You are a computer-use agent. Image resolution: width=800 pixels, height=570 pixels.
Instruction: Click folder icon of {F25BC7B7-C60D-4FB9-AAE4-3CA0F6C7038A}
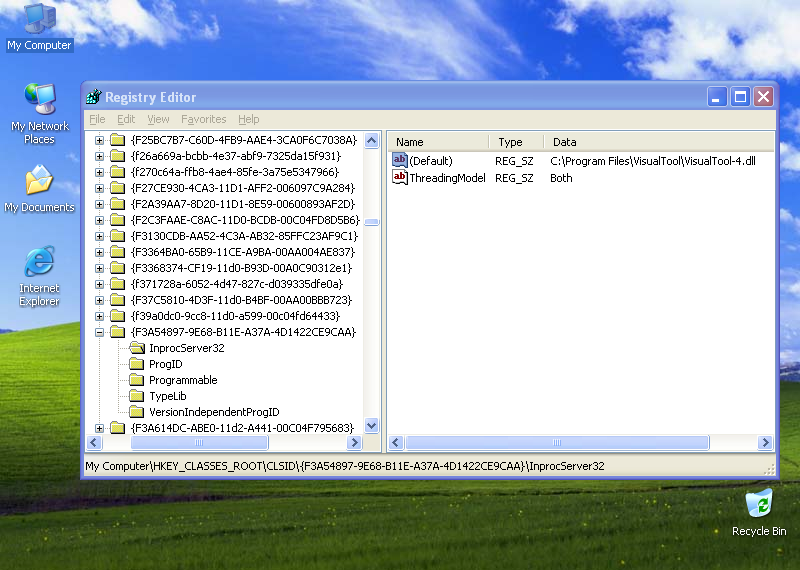pyautogui.click(x=118, y=140)
